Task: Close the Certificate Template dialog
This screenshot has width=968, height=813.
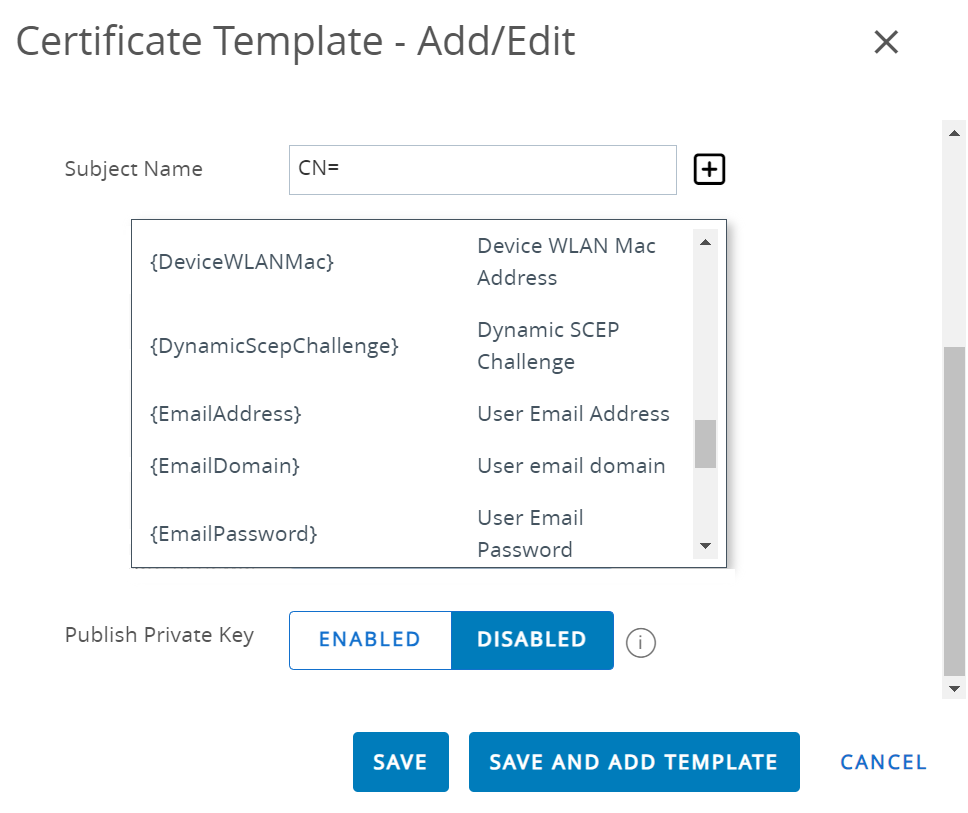Action: click(x=886, y=42)
